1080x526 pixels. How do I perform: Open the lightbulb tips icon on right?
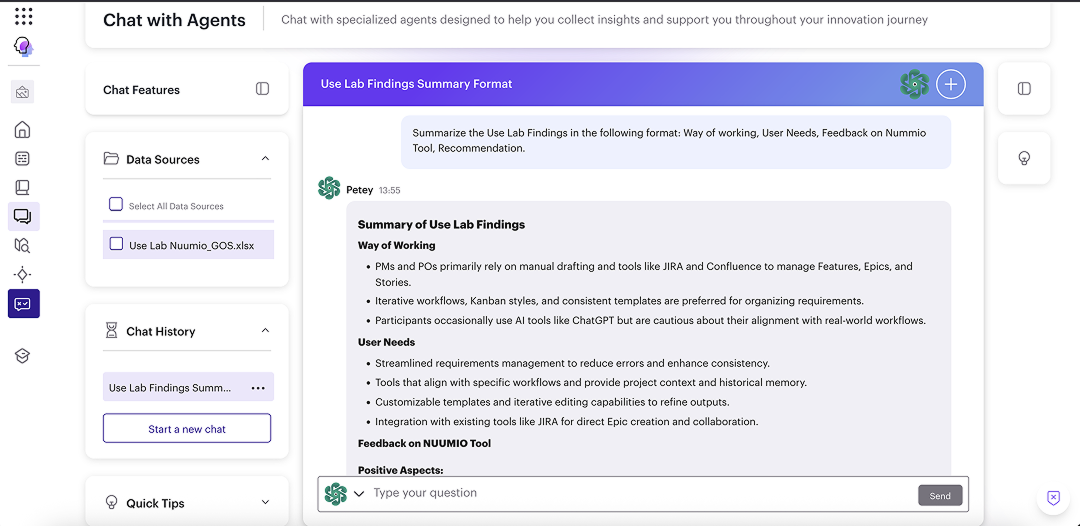pyautogui.click(x=1024, y=158)
